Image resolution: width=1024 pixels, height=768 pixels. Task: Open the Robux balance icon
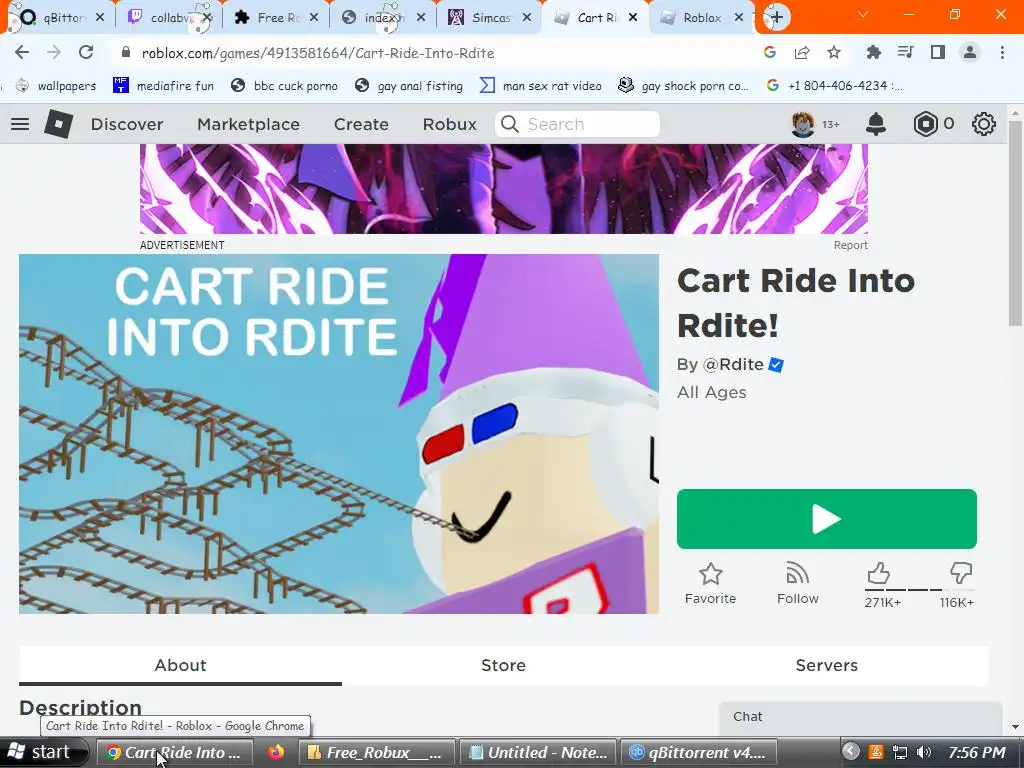(x=925, y=124)
